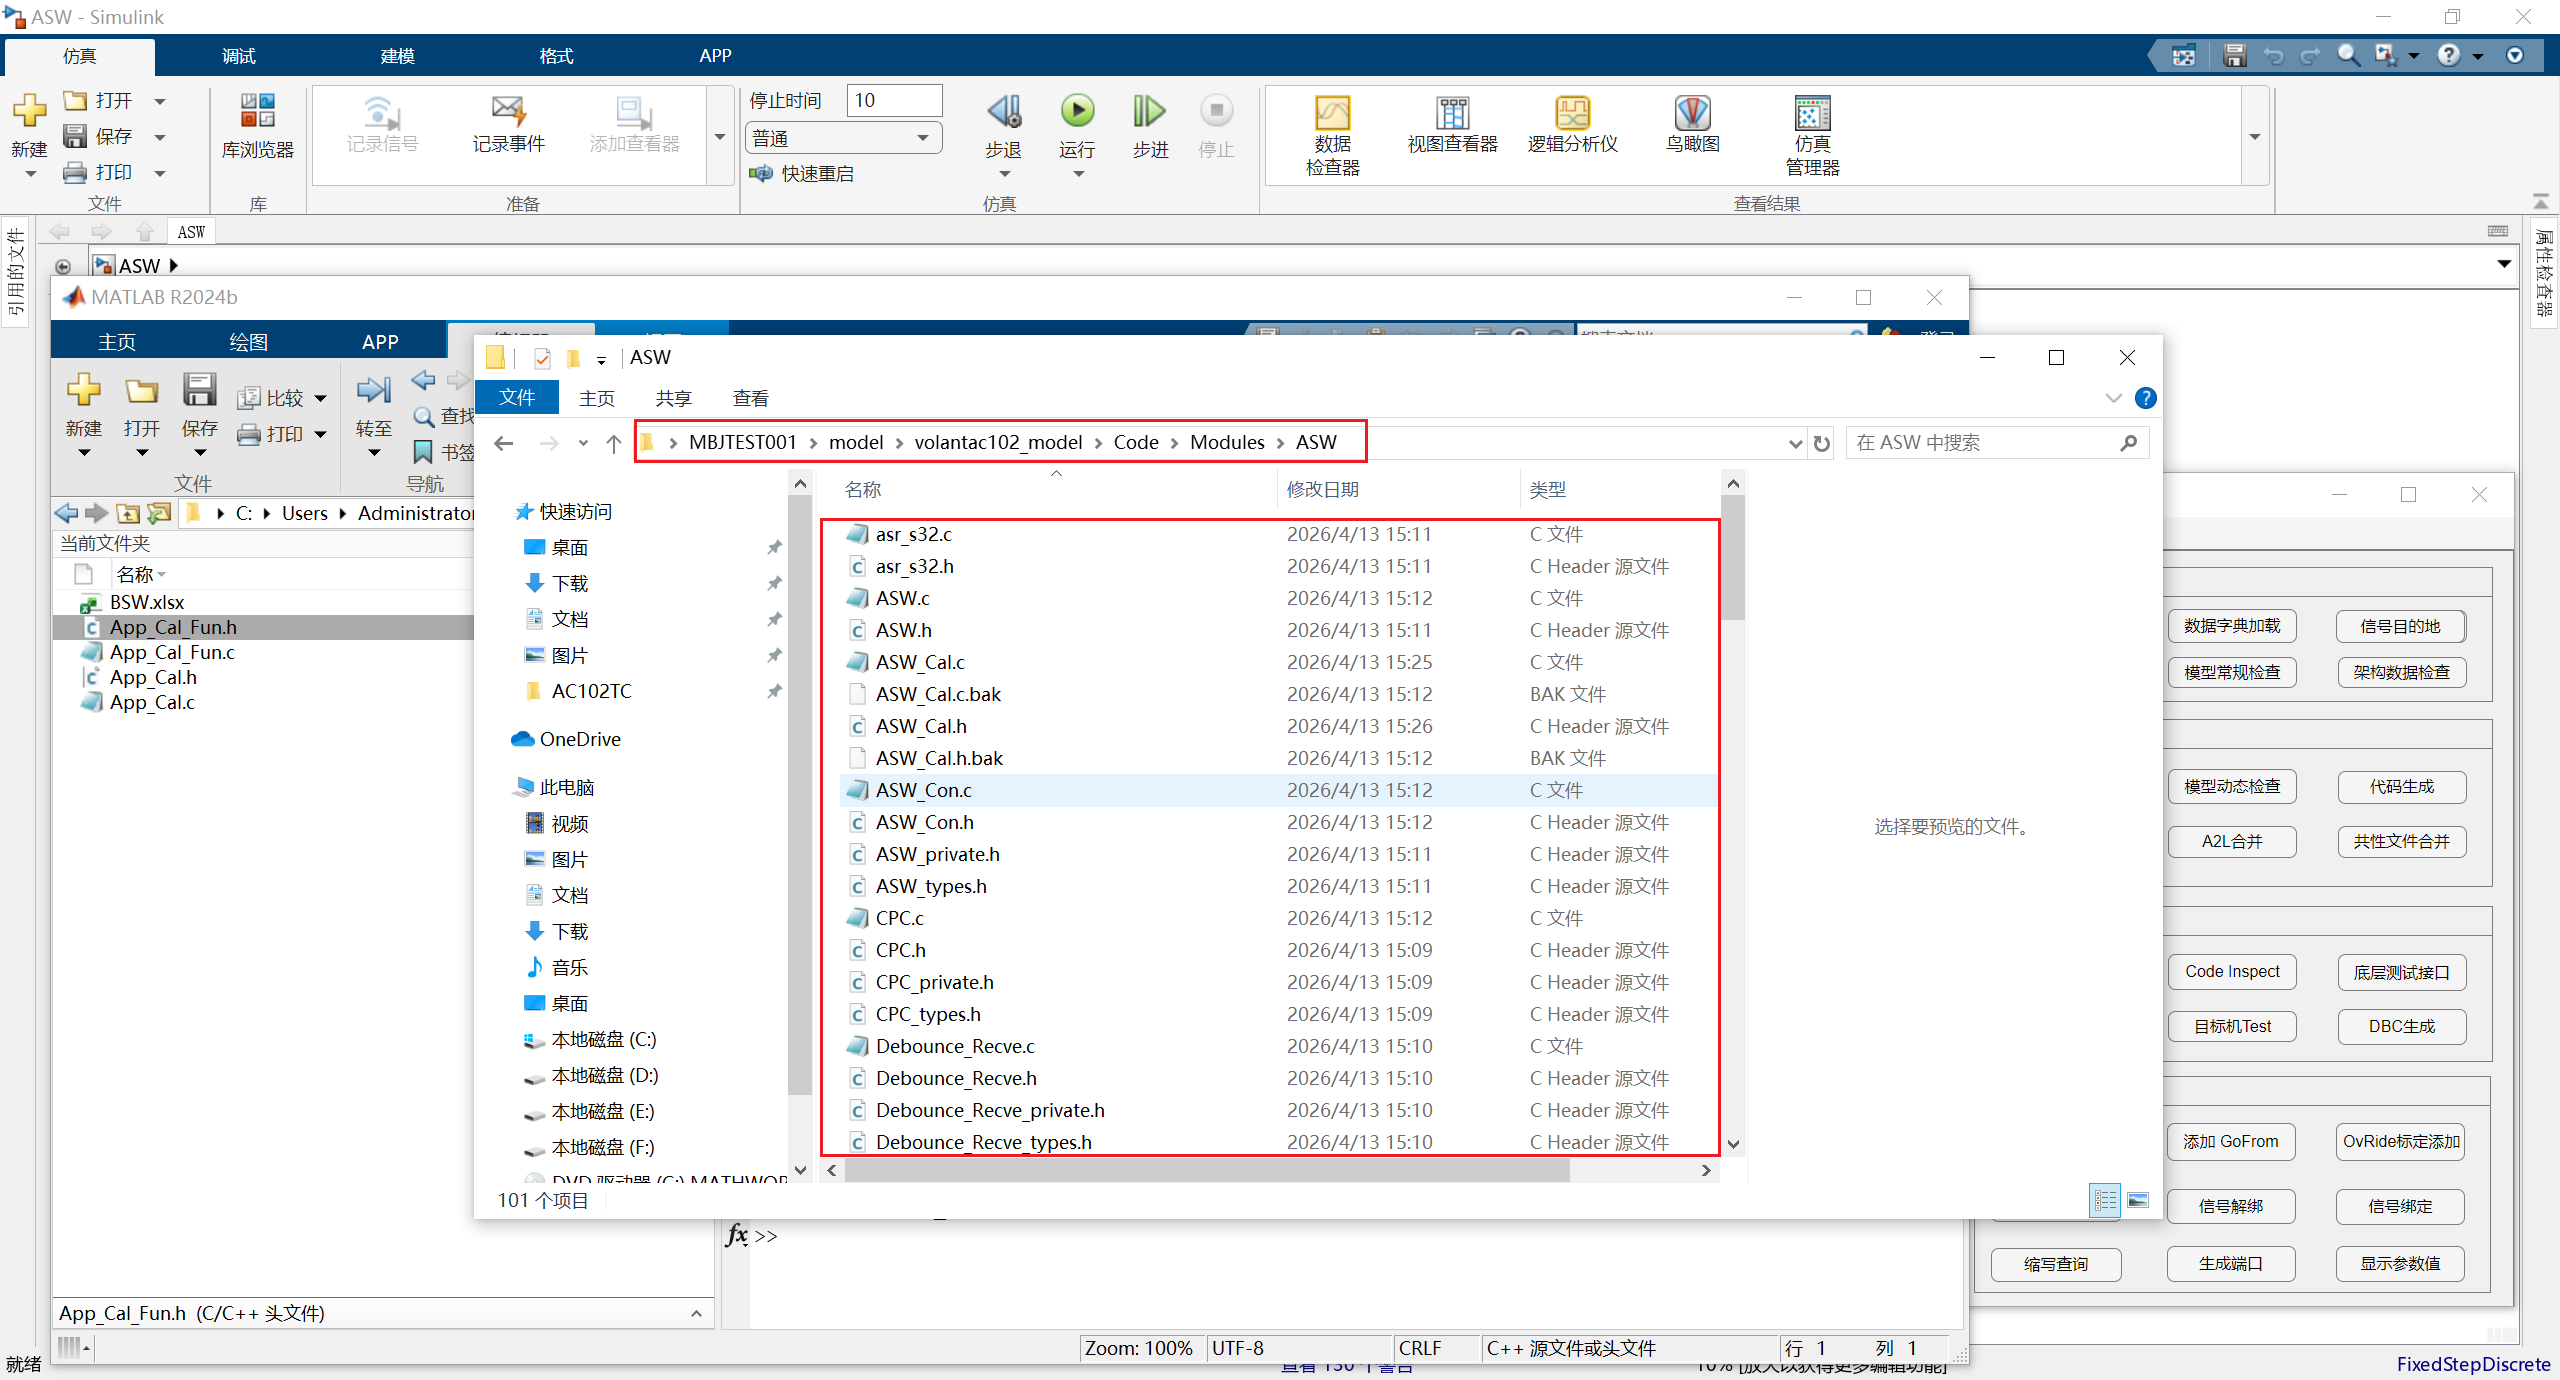
Task: Open the Bird's-Eye view (鸟瞰图) tool
Action: point(1692,125)
